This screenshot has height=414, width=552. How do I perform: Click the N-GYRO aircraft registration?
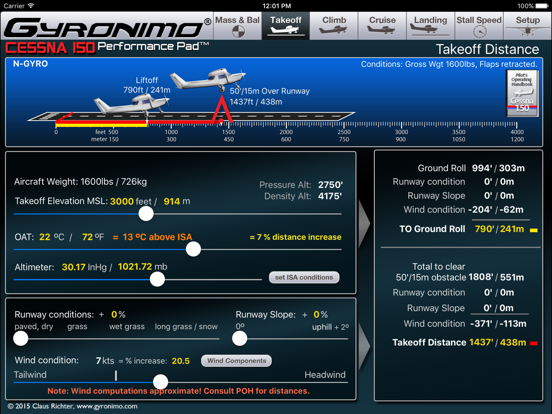coord(30,64)
